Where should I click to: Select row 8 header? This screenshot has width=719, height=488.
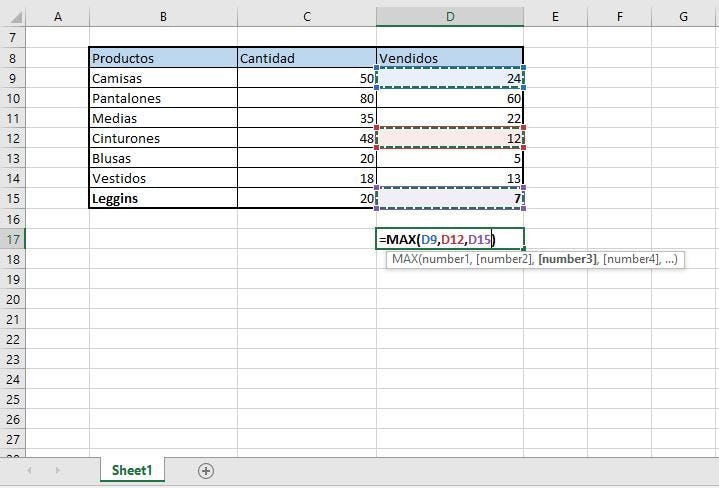click(12, 58)
